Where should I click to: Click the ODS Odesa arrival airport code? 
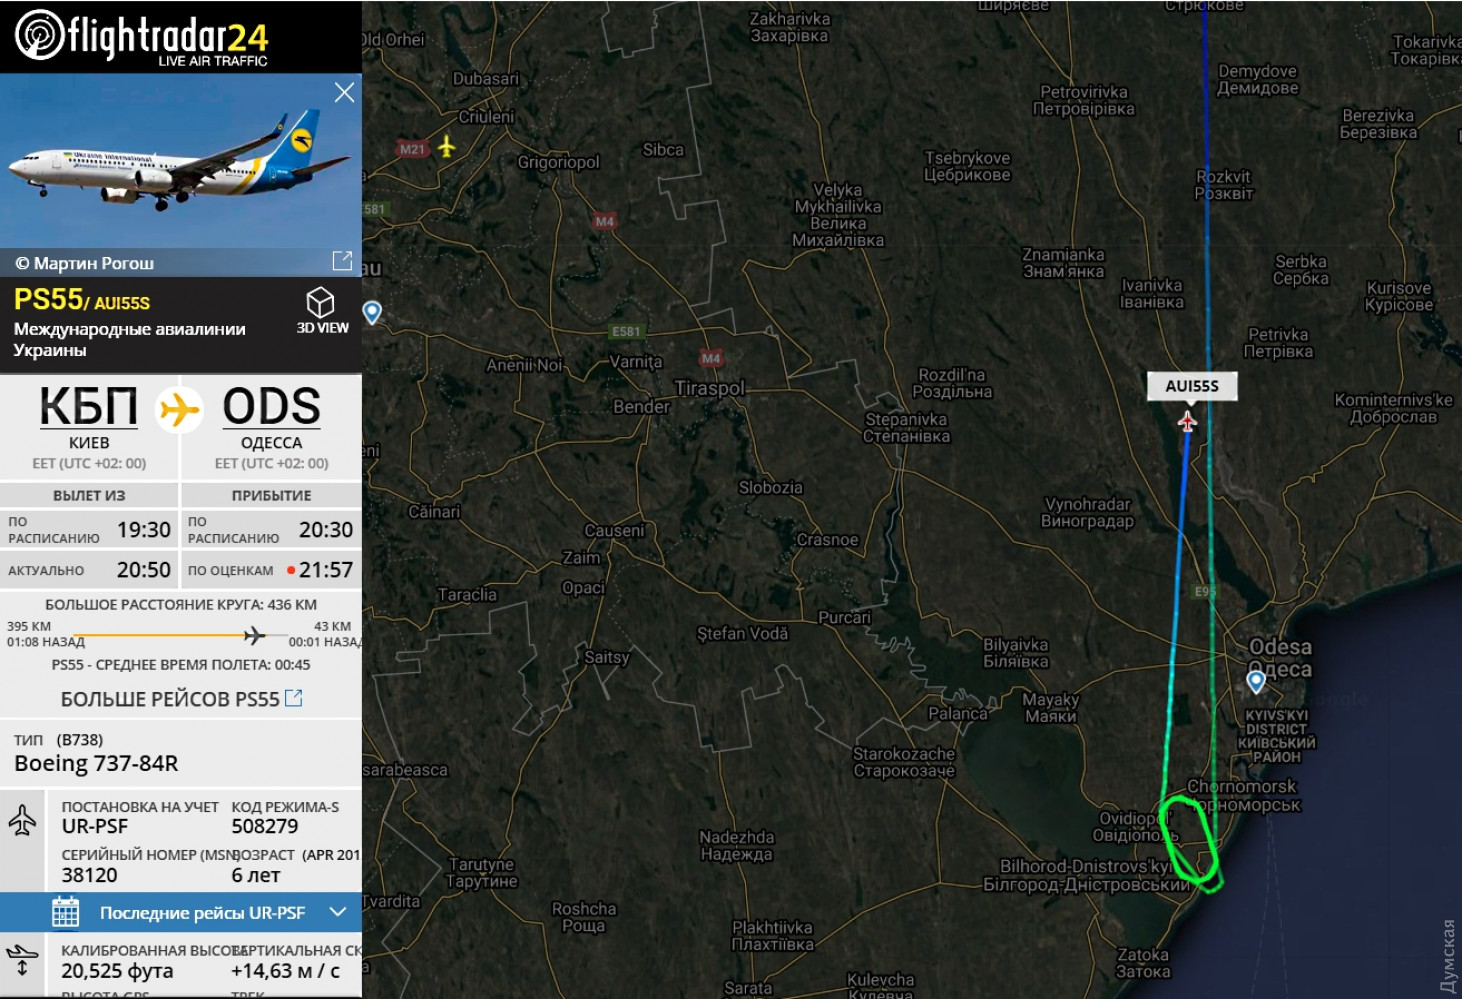(271, 407)
